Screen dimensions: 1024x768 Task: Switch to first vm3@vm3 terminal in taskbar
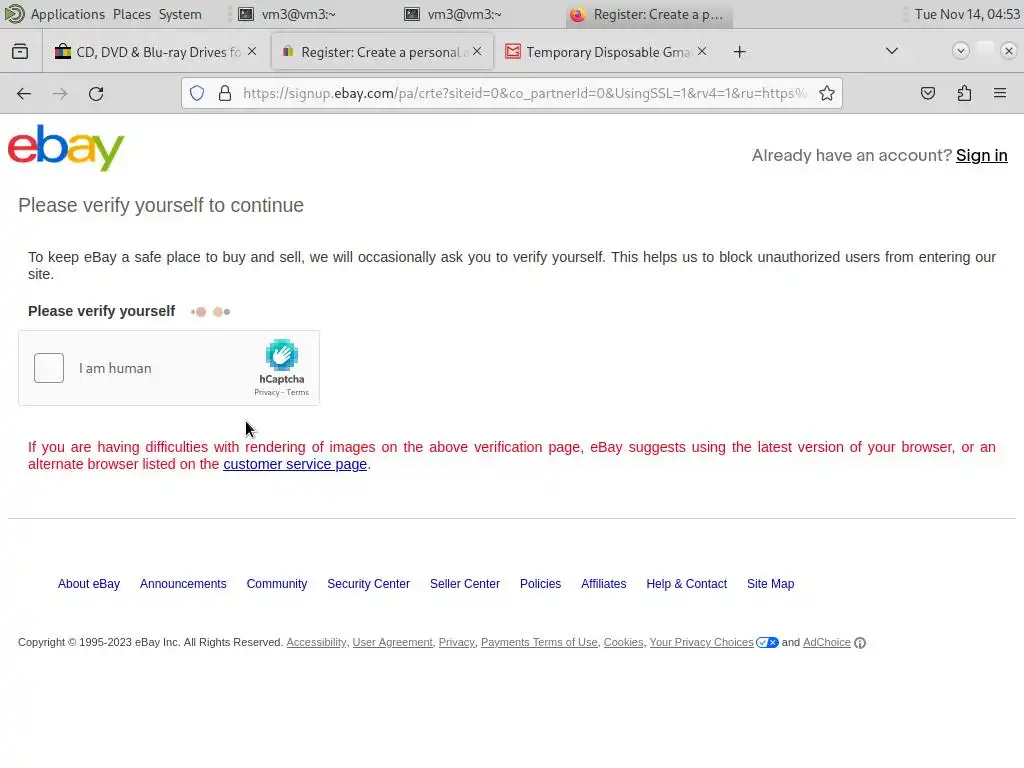point(287,14)
